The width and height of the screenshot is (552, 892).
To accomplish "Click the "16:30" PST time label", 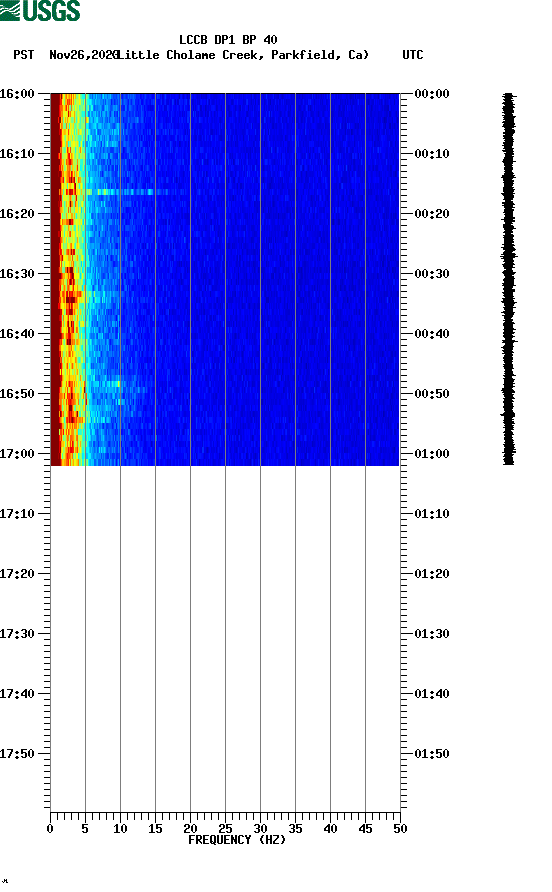I will pyautogui.click(x=17, y=274).
